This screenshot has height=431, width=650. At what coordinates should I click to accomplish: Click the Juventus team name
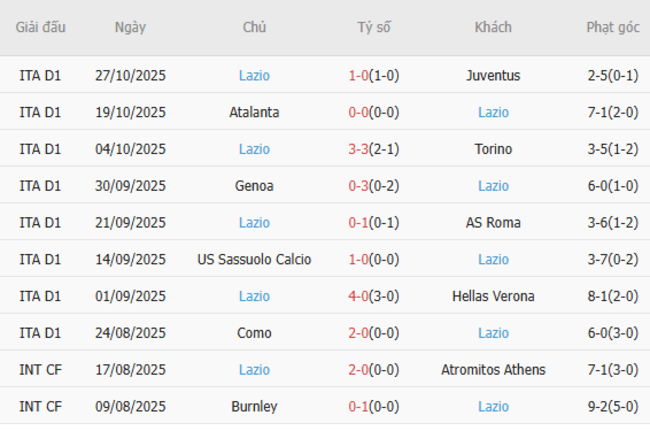click(493, 75)
